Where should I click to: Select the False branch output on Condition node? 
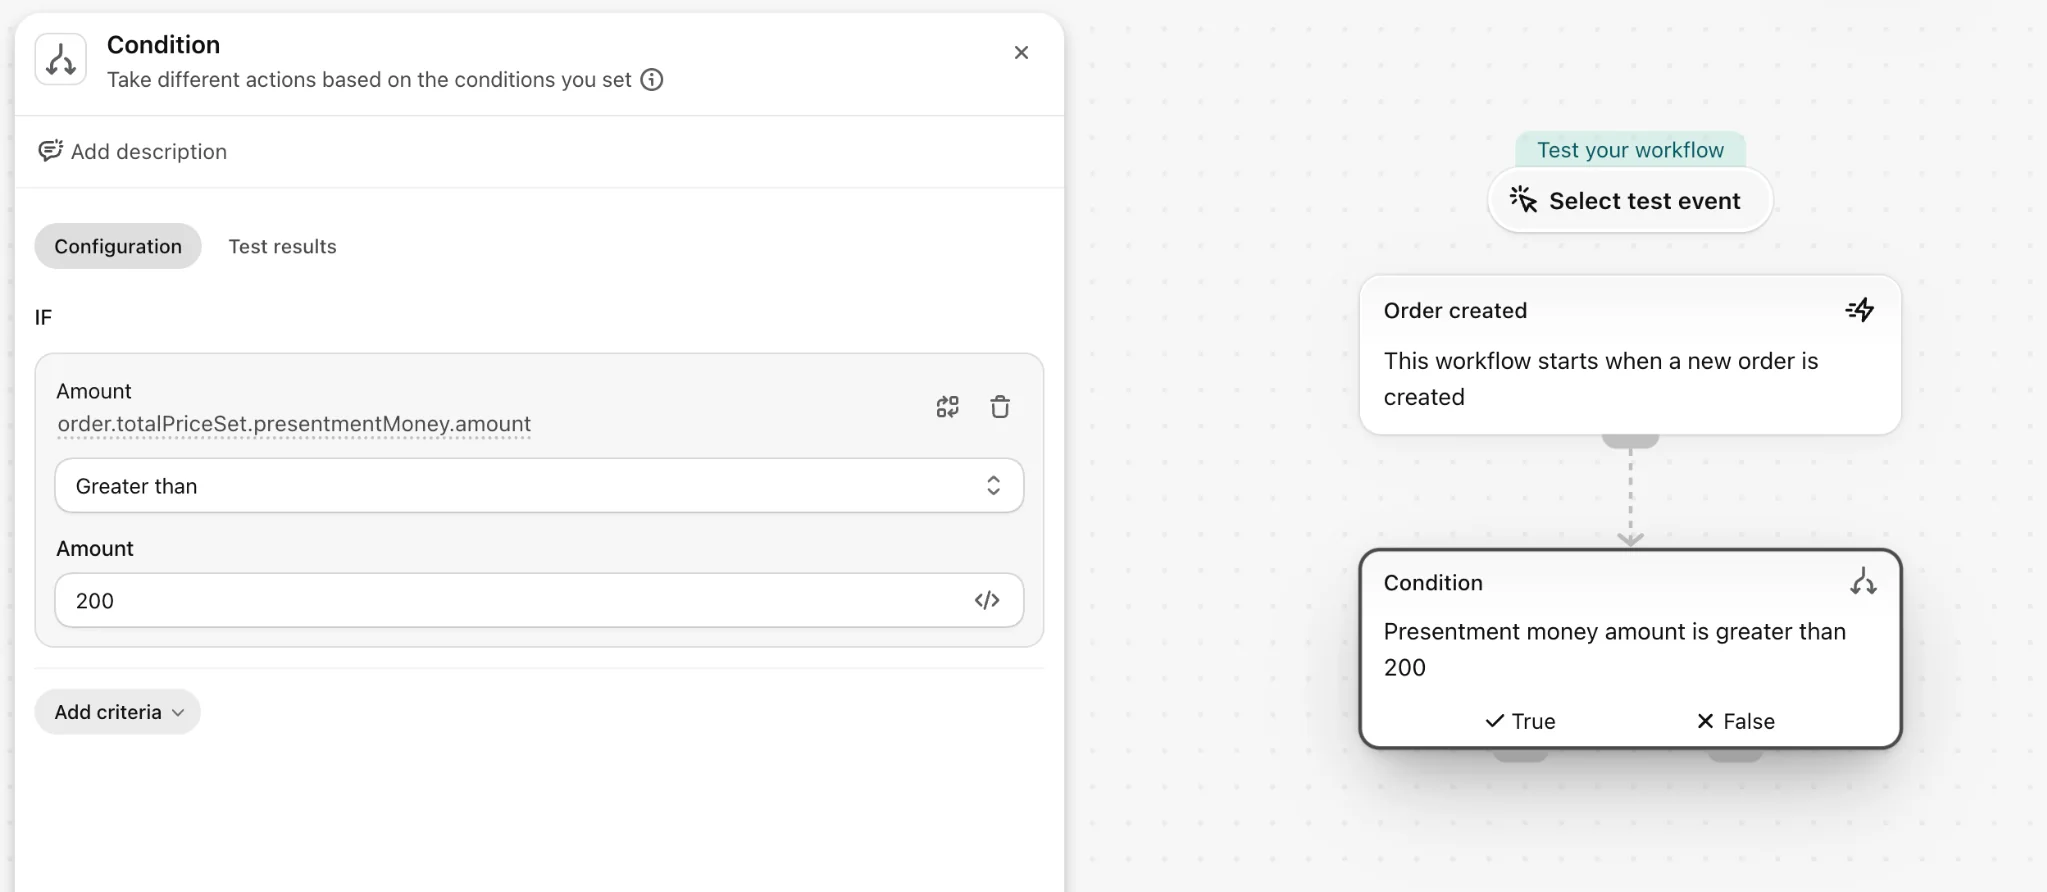[x=1735, y=721]
